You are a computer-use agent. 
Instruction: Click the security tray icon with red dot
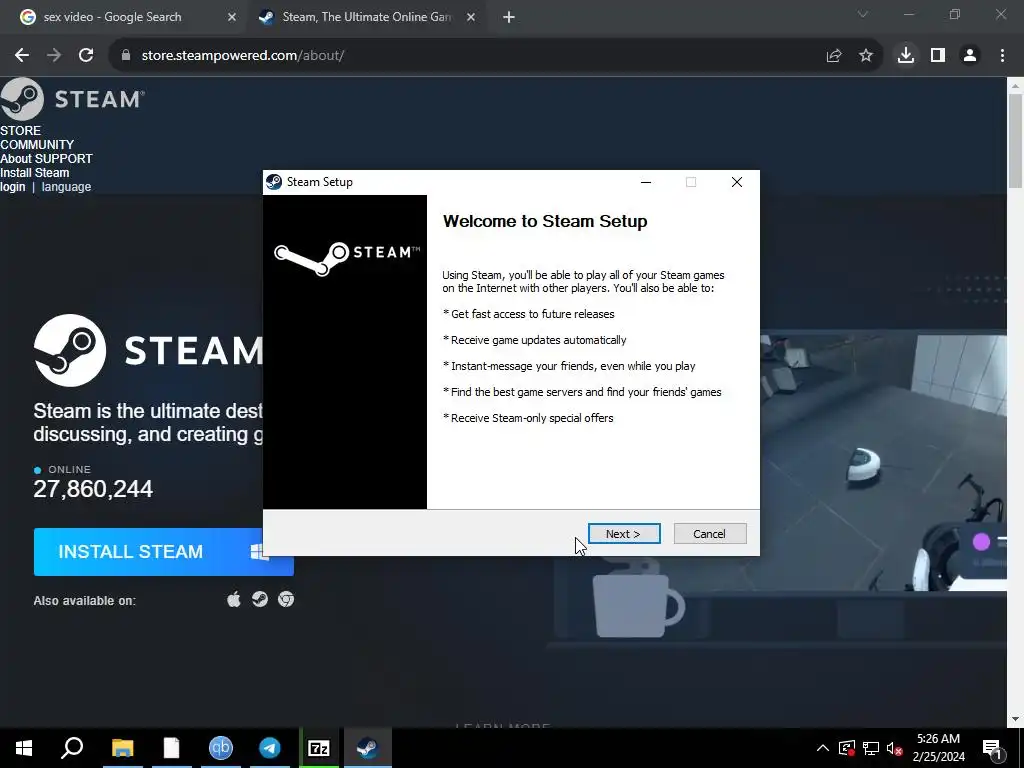point(846,748)
